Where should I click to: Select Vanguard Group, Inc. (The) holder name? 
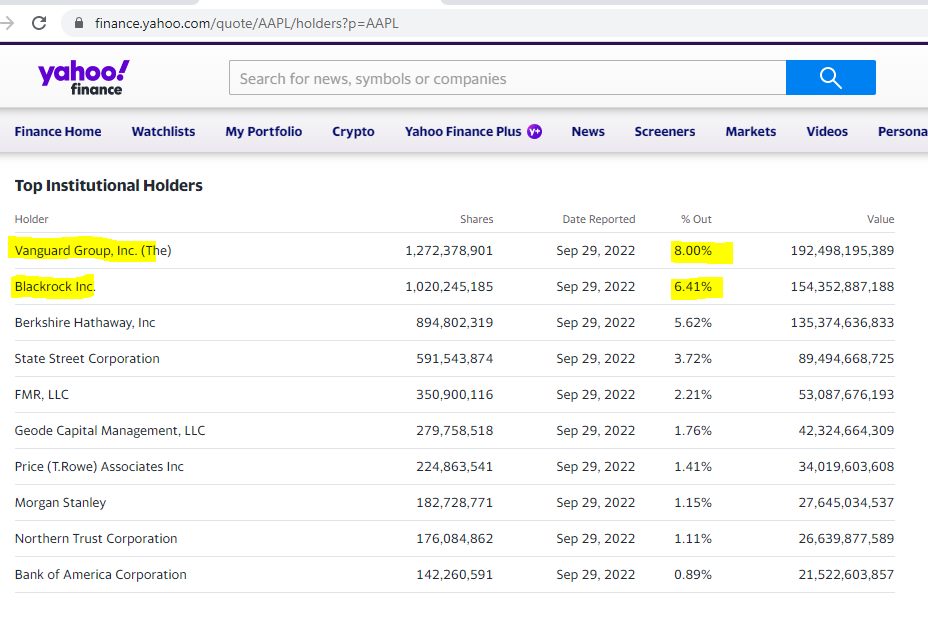[93, 250]
